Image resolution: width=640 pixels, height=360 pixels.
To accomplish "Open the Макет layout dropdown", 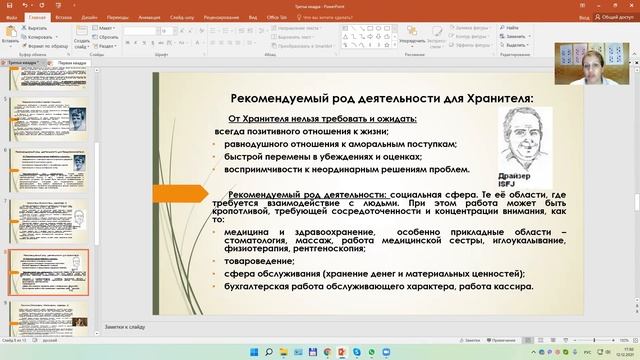I will point(104,28).
